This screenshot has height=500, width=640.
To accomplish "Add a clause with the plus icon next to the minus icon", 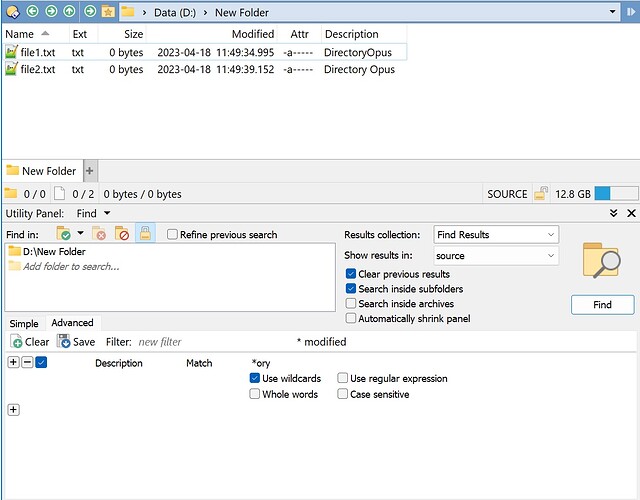I will click(13, 362).
